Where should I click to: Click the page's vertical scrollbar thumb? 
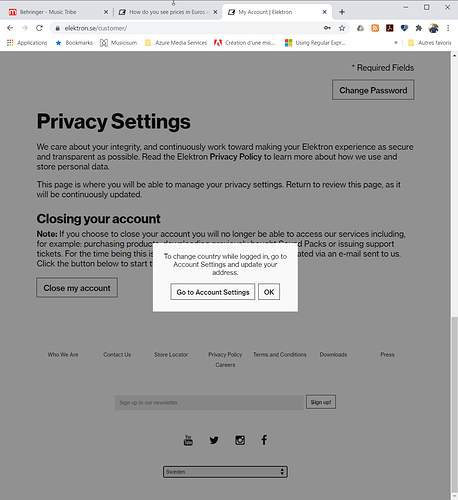(454, 403)
